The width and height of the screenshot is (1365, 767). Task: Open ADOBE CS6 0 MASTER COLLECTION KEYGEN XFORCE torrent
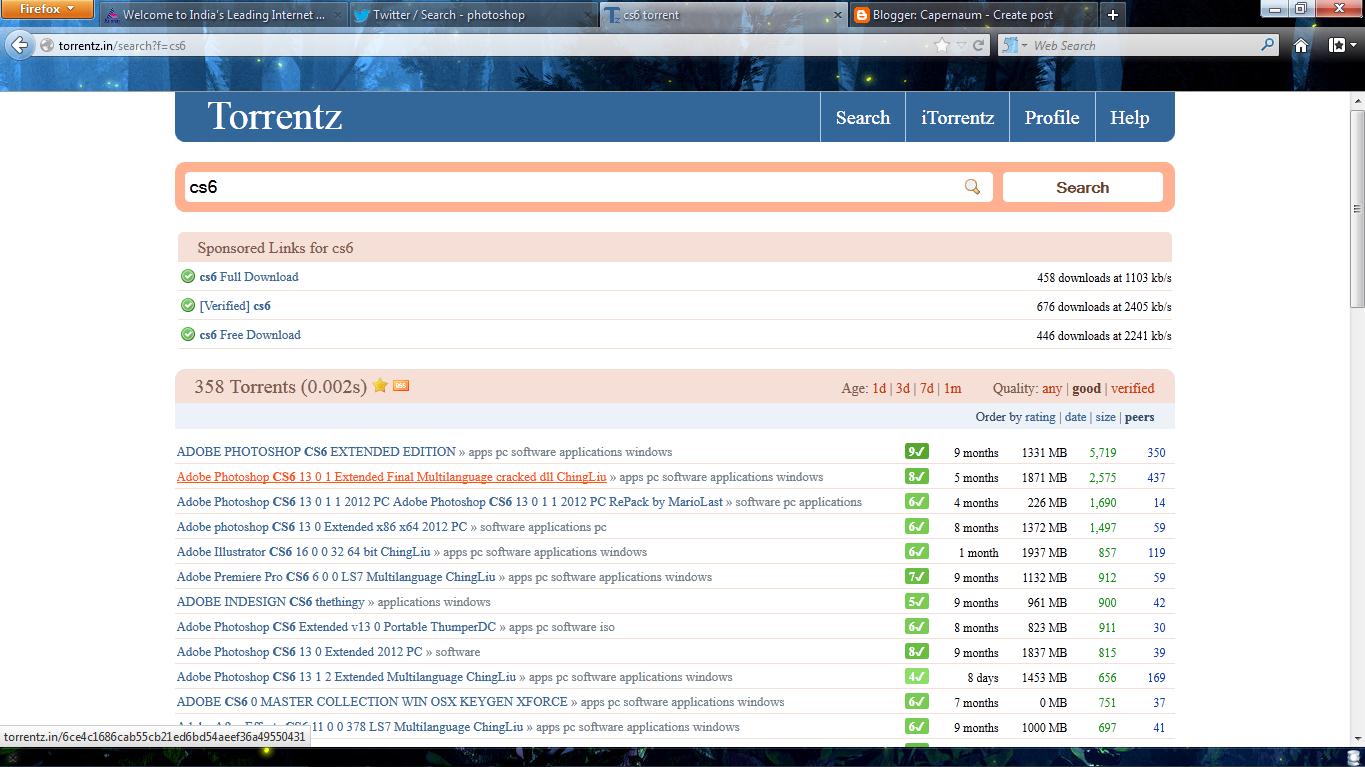(372, 702)
